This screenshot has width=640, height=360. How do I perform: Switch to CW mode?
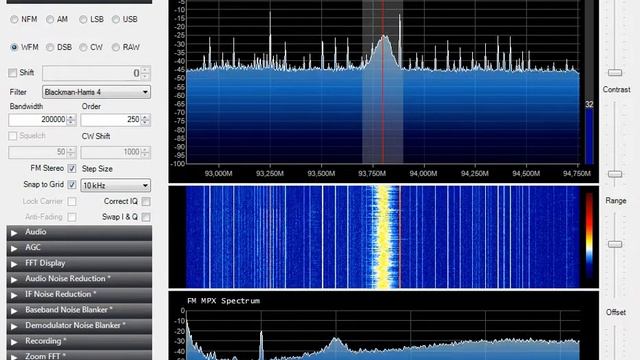(x=83, y=47)
